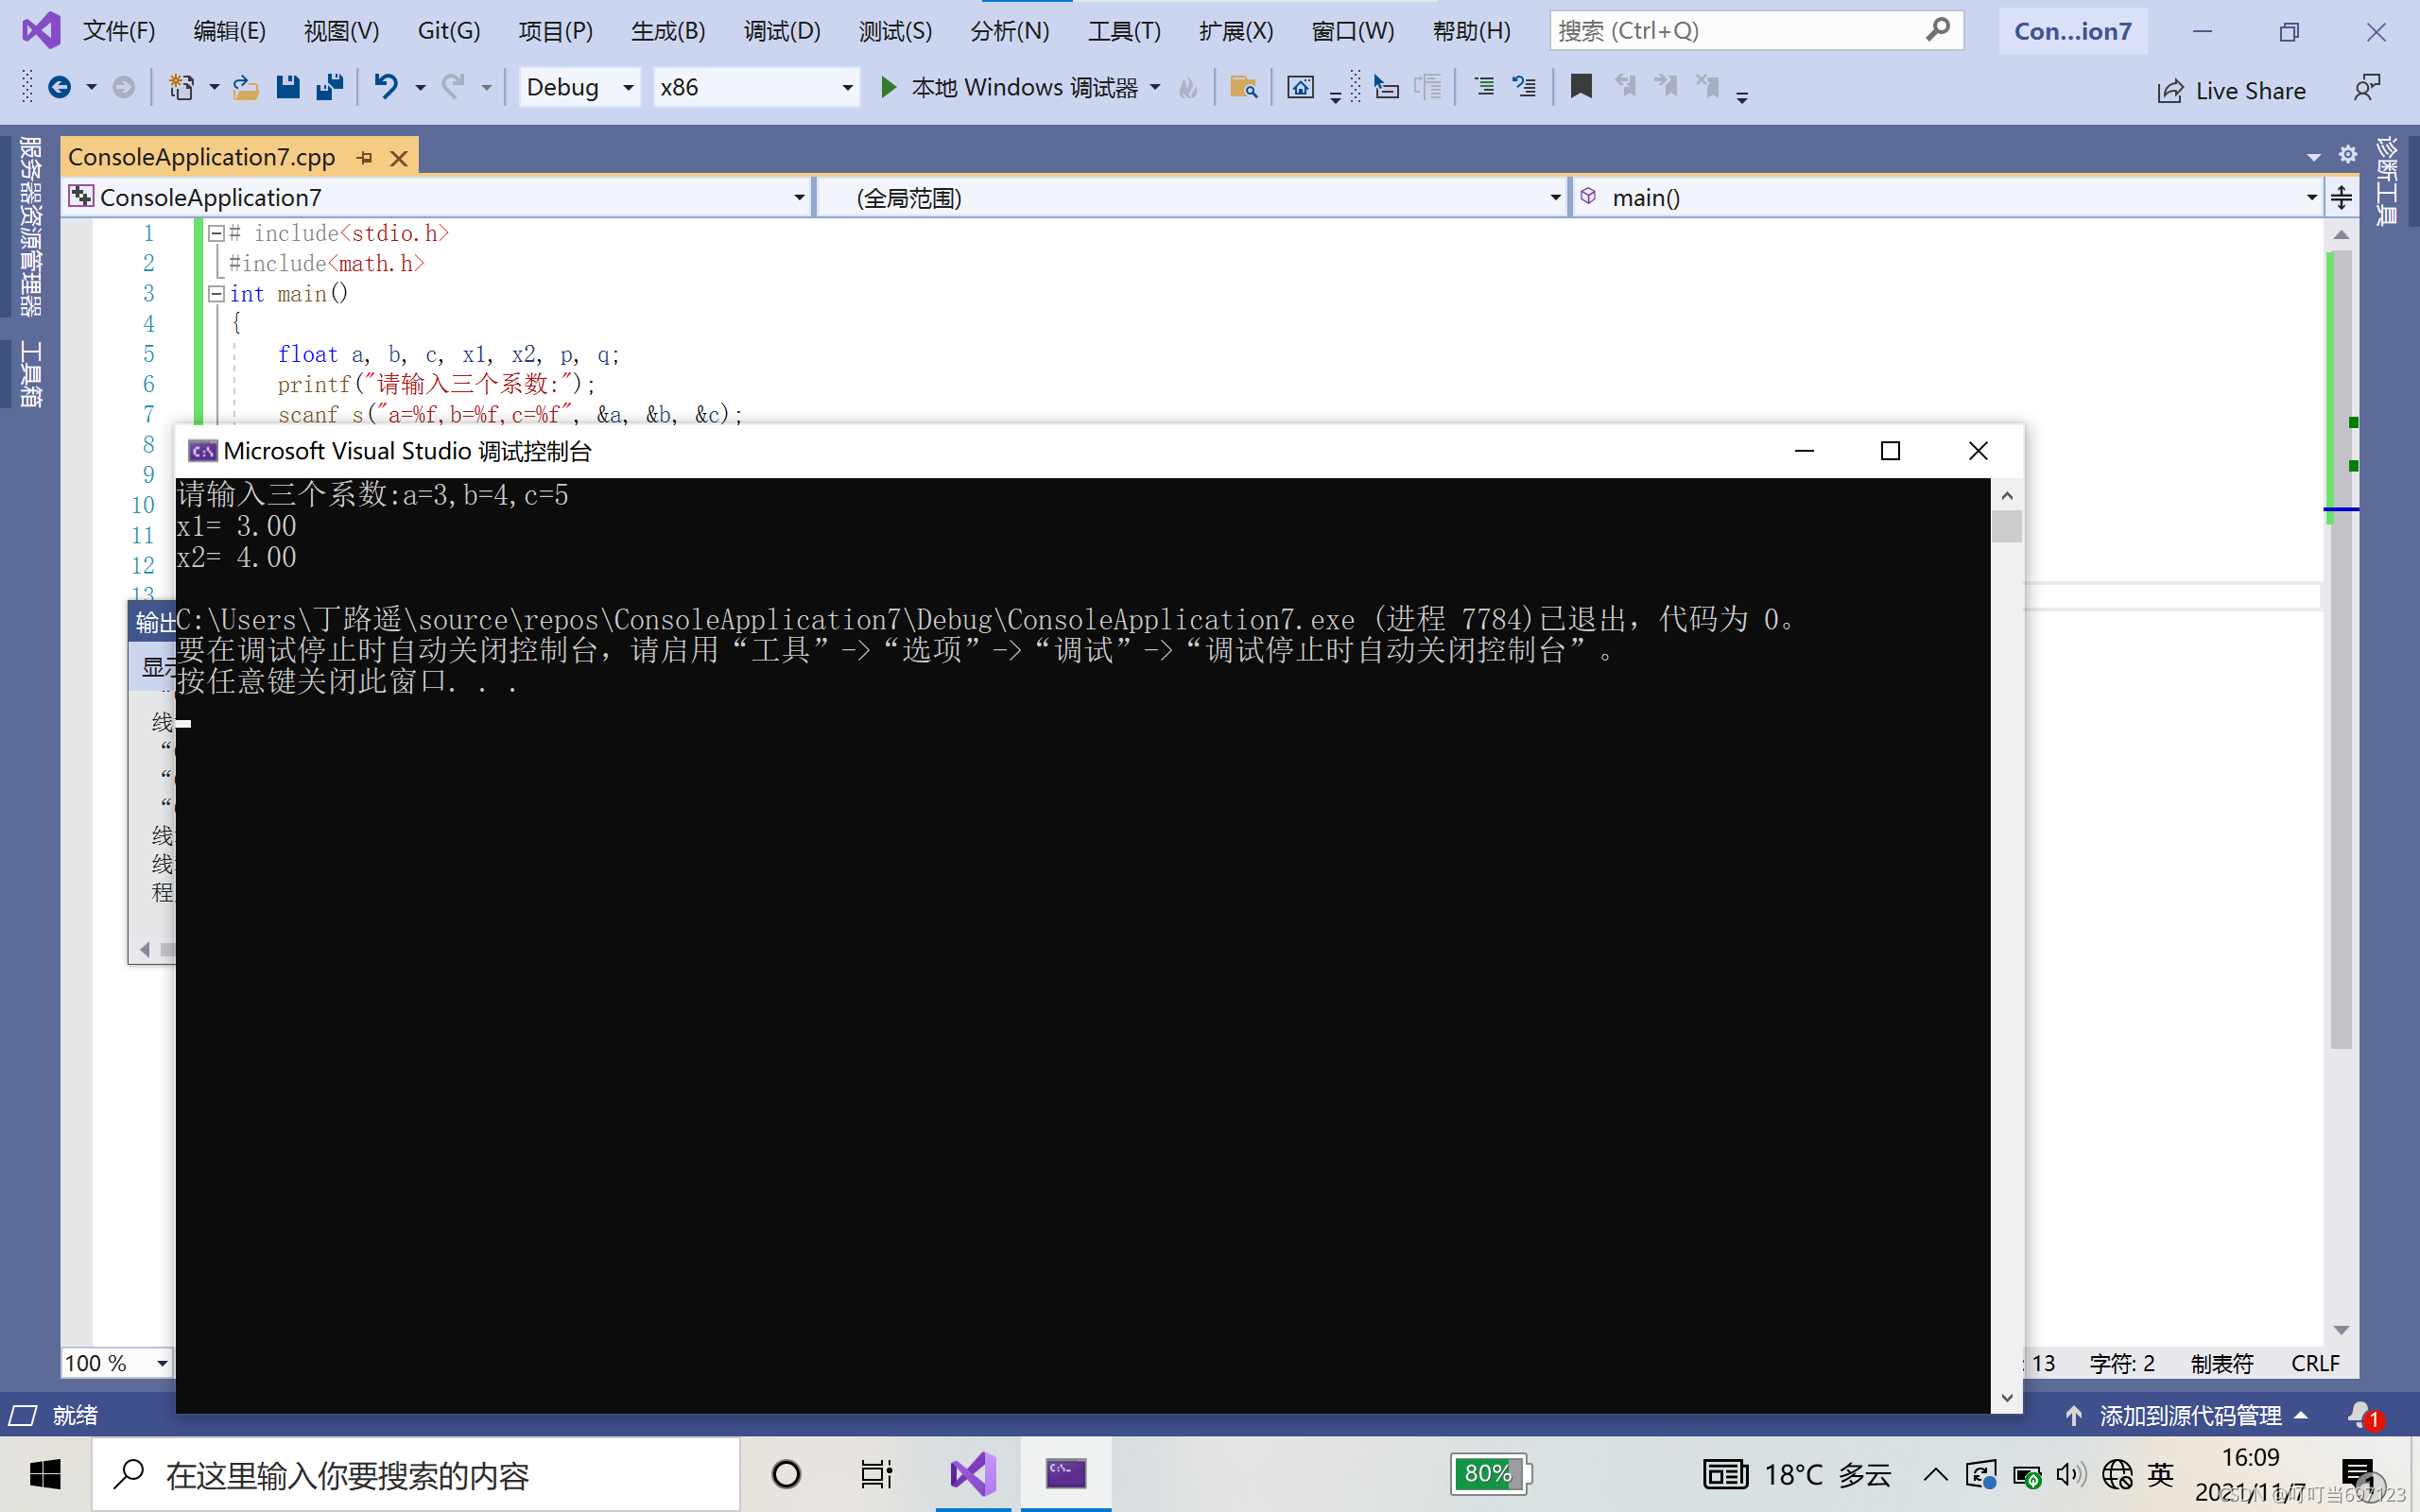Open the 生成(B) menu
The width and height of the screenshot is (2420, 1512).
coord(668,31)
